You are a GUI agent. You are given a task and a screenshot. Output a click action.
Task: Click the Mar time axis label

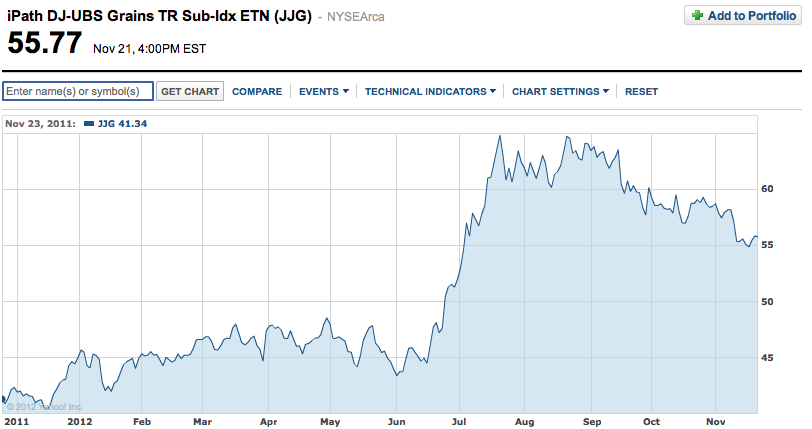pos(202,422)
